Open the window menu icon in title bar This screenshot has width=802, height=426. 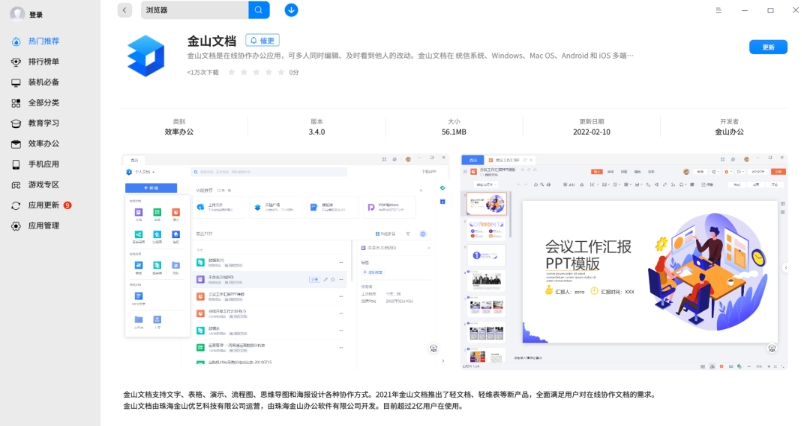point(719,10)
